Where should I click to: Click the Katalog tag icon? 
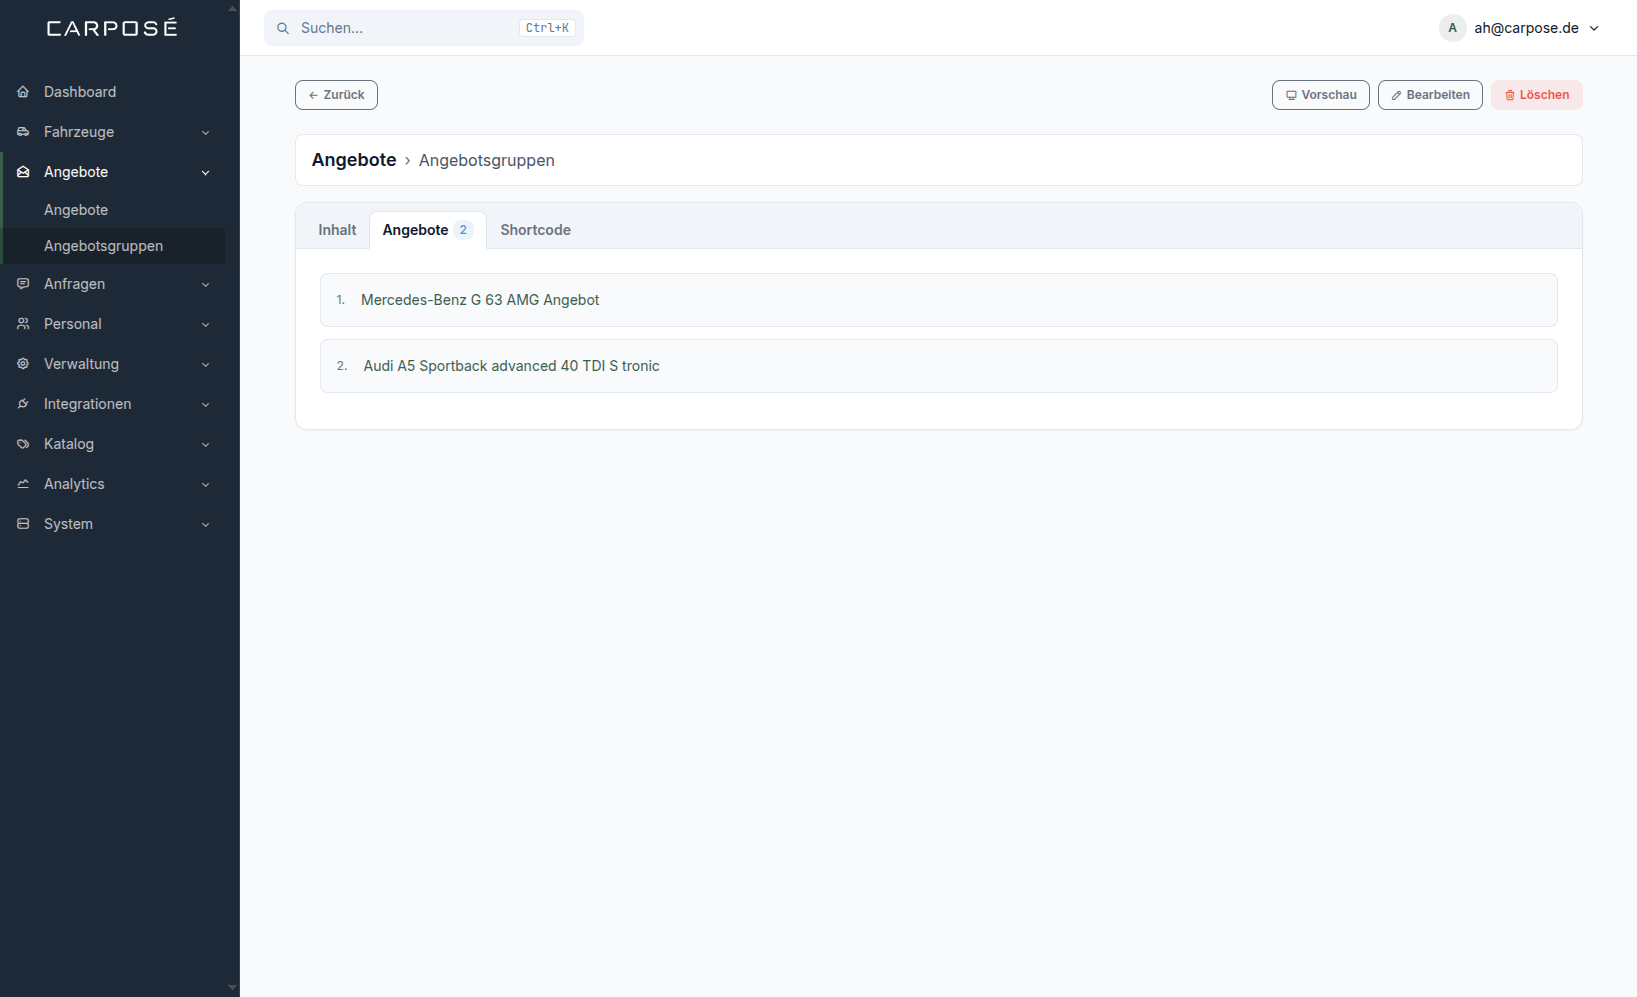point(23,444)
